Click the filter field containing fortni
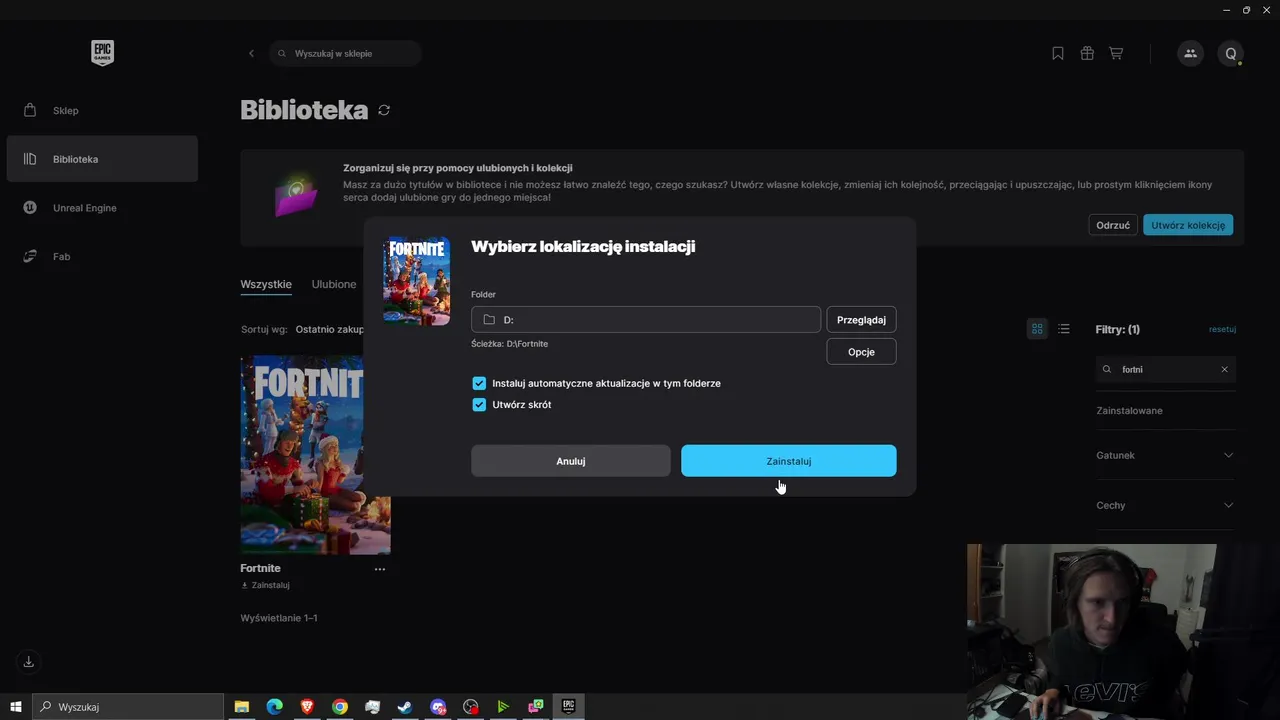Image resolution: width=1280 pixels, height=720 pixels. [1166, 369]
